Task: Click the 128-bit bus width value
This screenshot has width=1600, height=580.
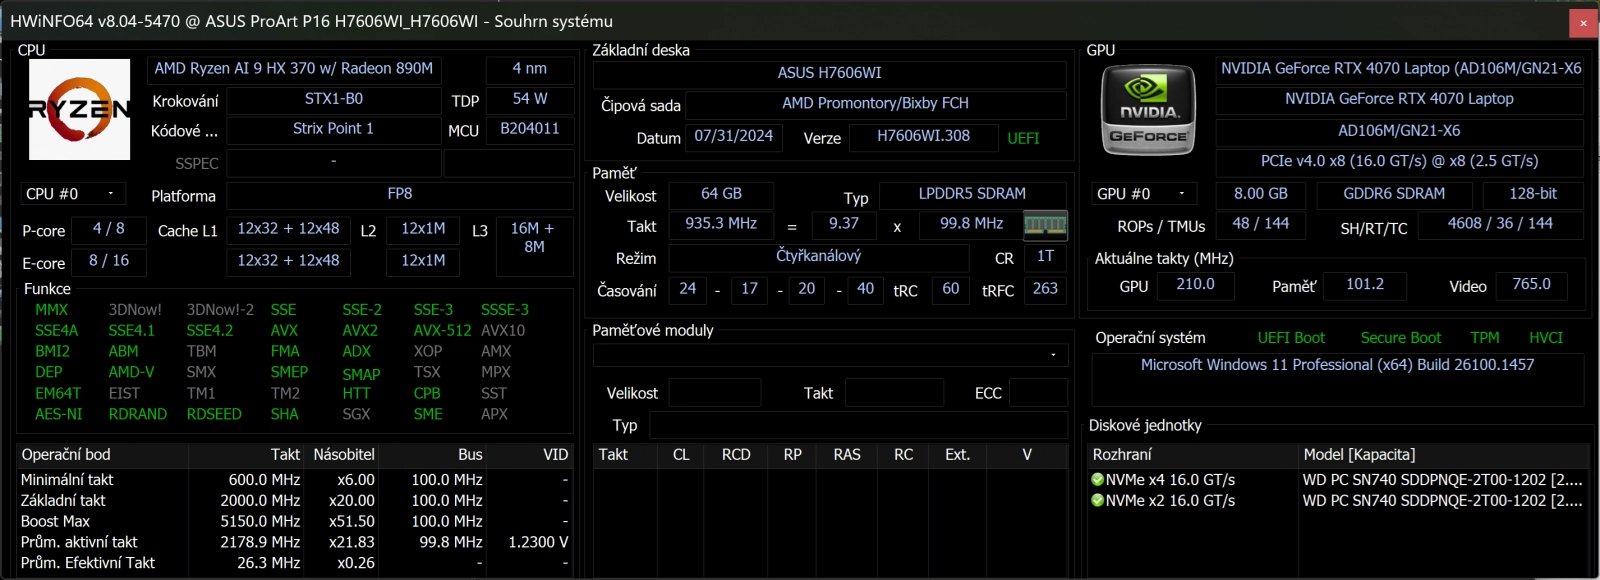Action: tap(1533, 194)
